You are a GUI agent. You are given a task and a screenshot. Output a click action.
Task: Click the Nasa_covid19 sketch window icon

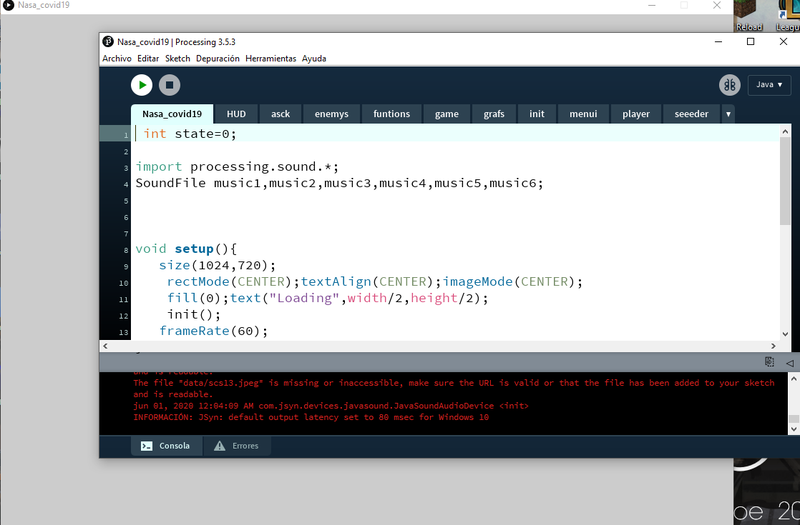[x=8, y=5]
